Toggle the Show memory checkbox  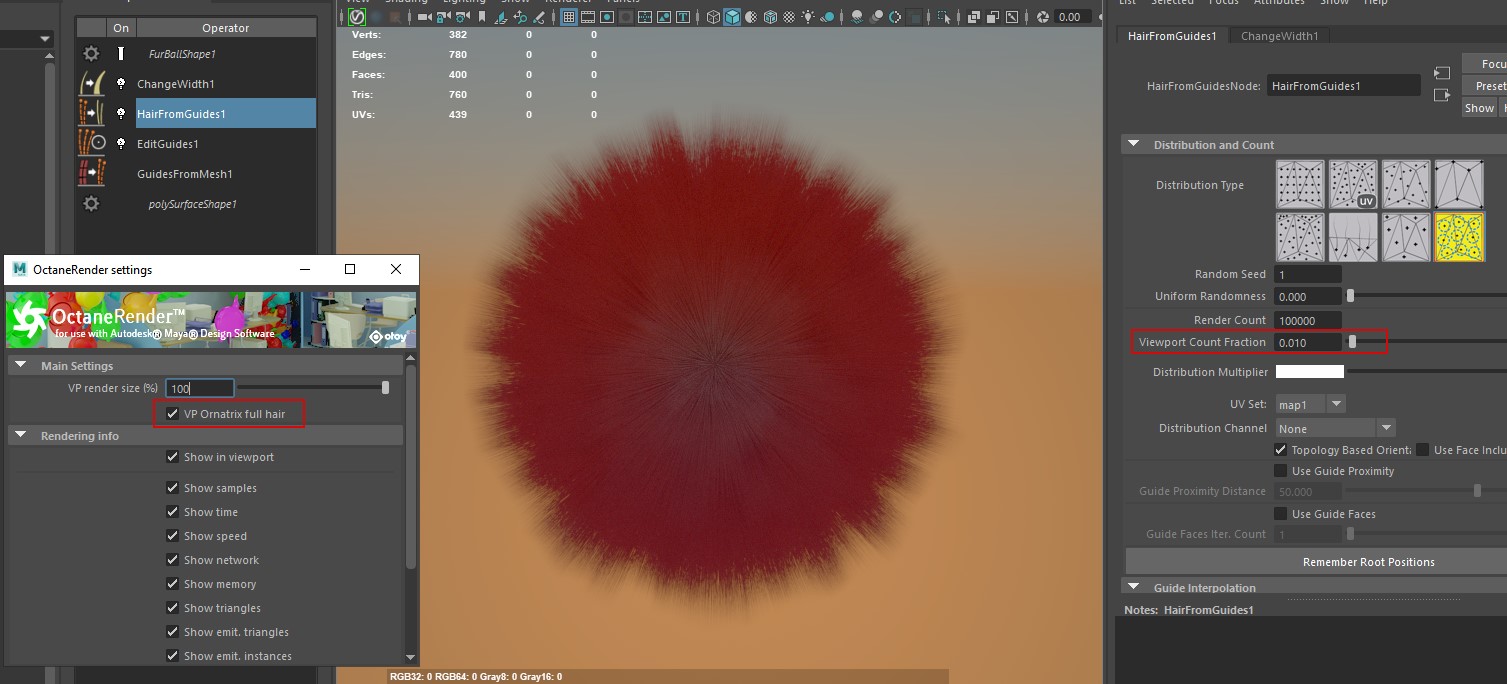pyautogui.click(x=173, y=584)
